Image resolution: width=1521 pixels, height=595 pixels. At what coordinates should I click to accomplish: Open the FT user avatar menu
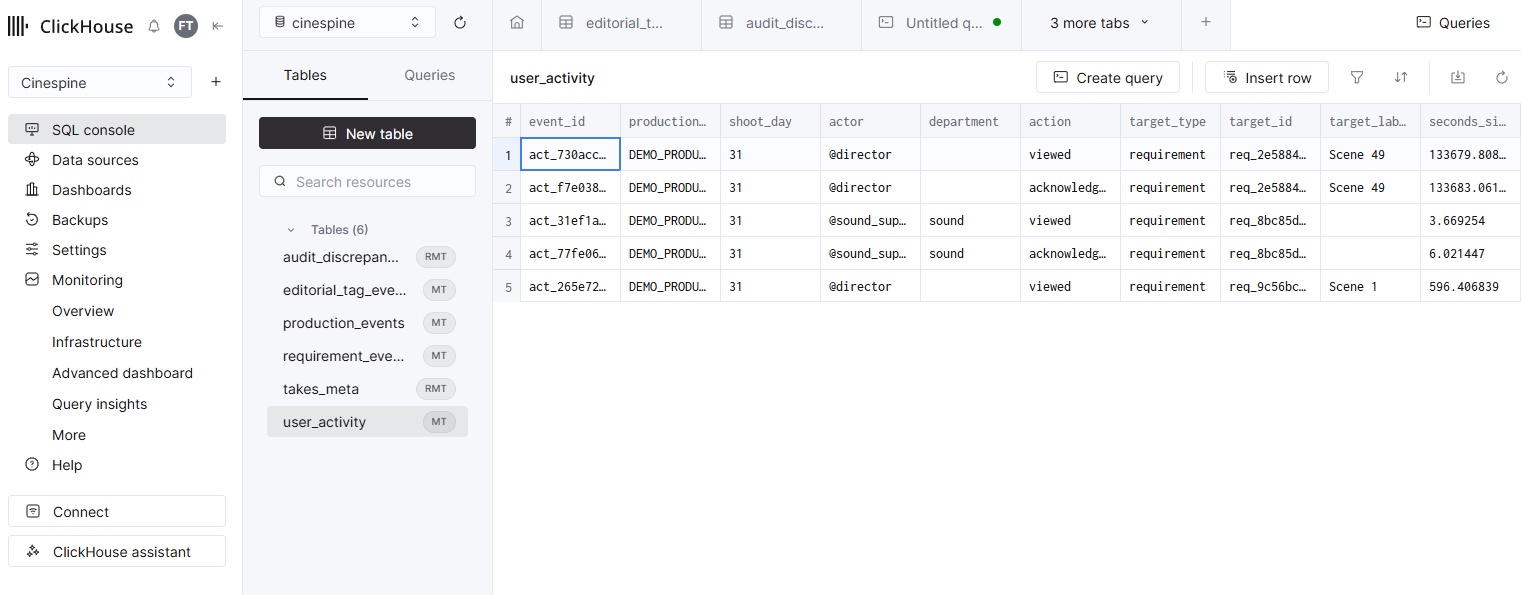click(x=186, y=26)
